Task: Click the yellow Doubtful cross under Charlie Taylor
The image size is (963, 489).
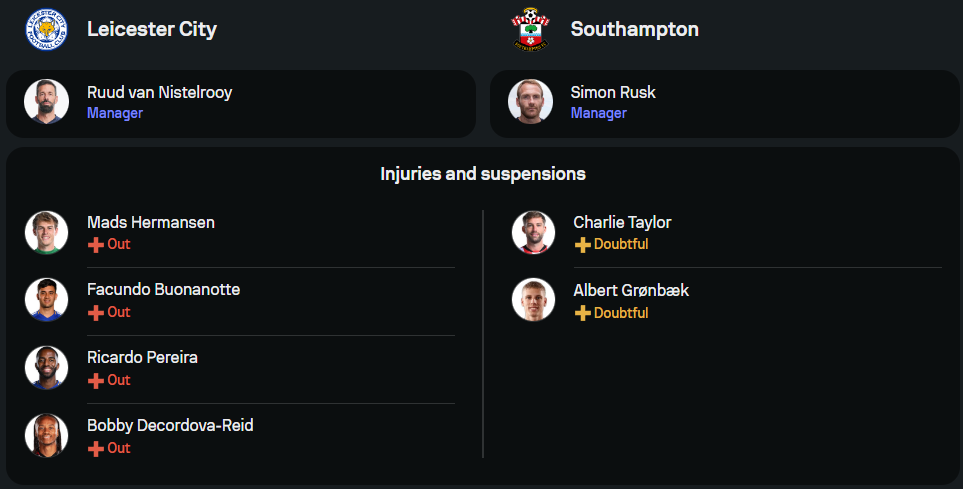Action: [582, 244]
